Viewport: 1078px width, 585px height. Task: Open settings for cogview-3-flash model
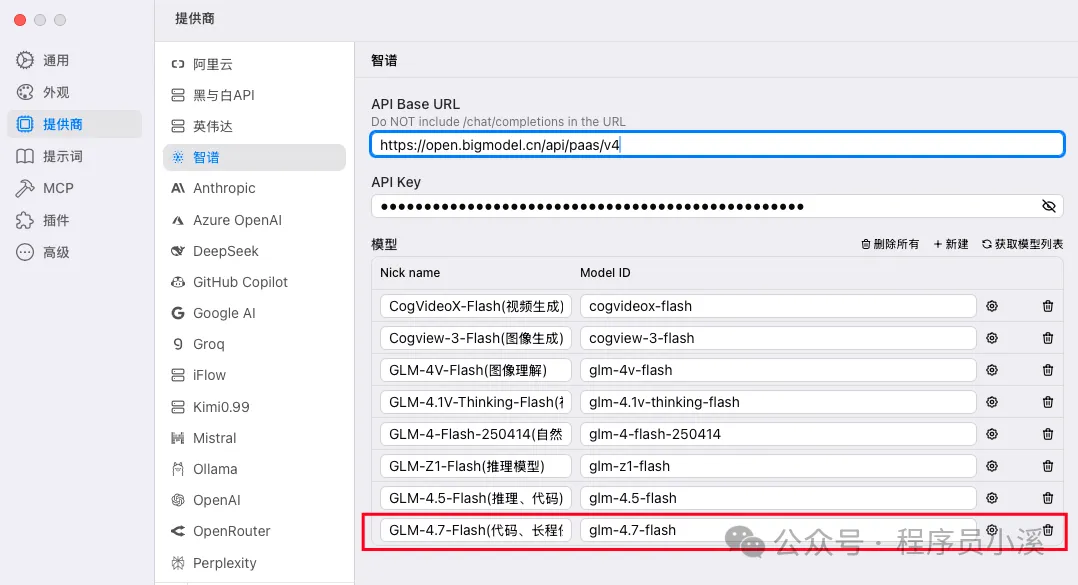tap(991, 338)
